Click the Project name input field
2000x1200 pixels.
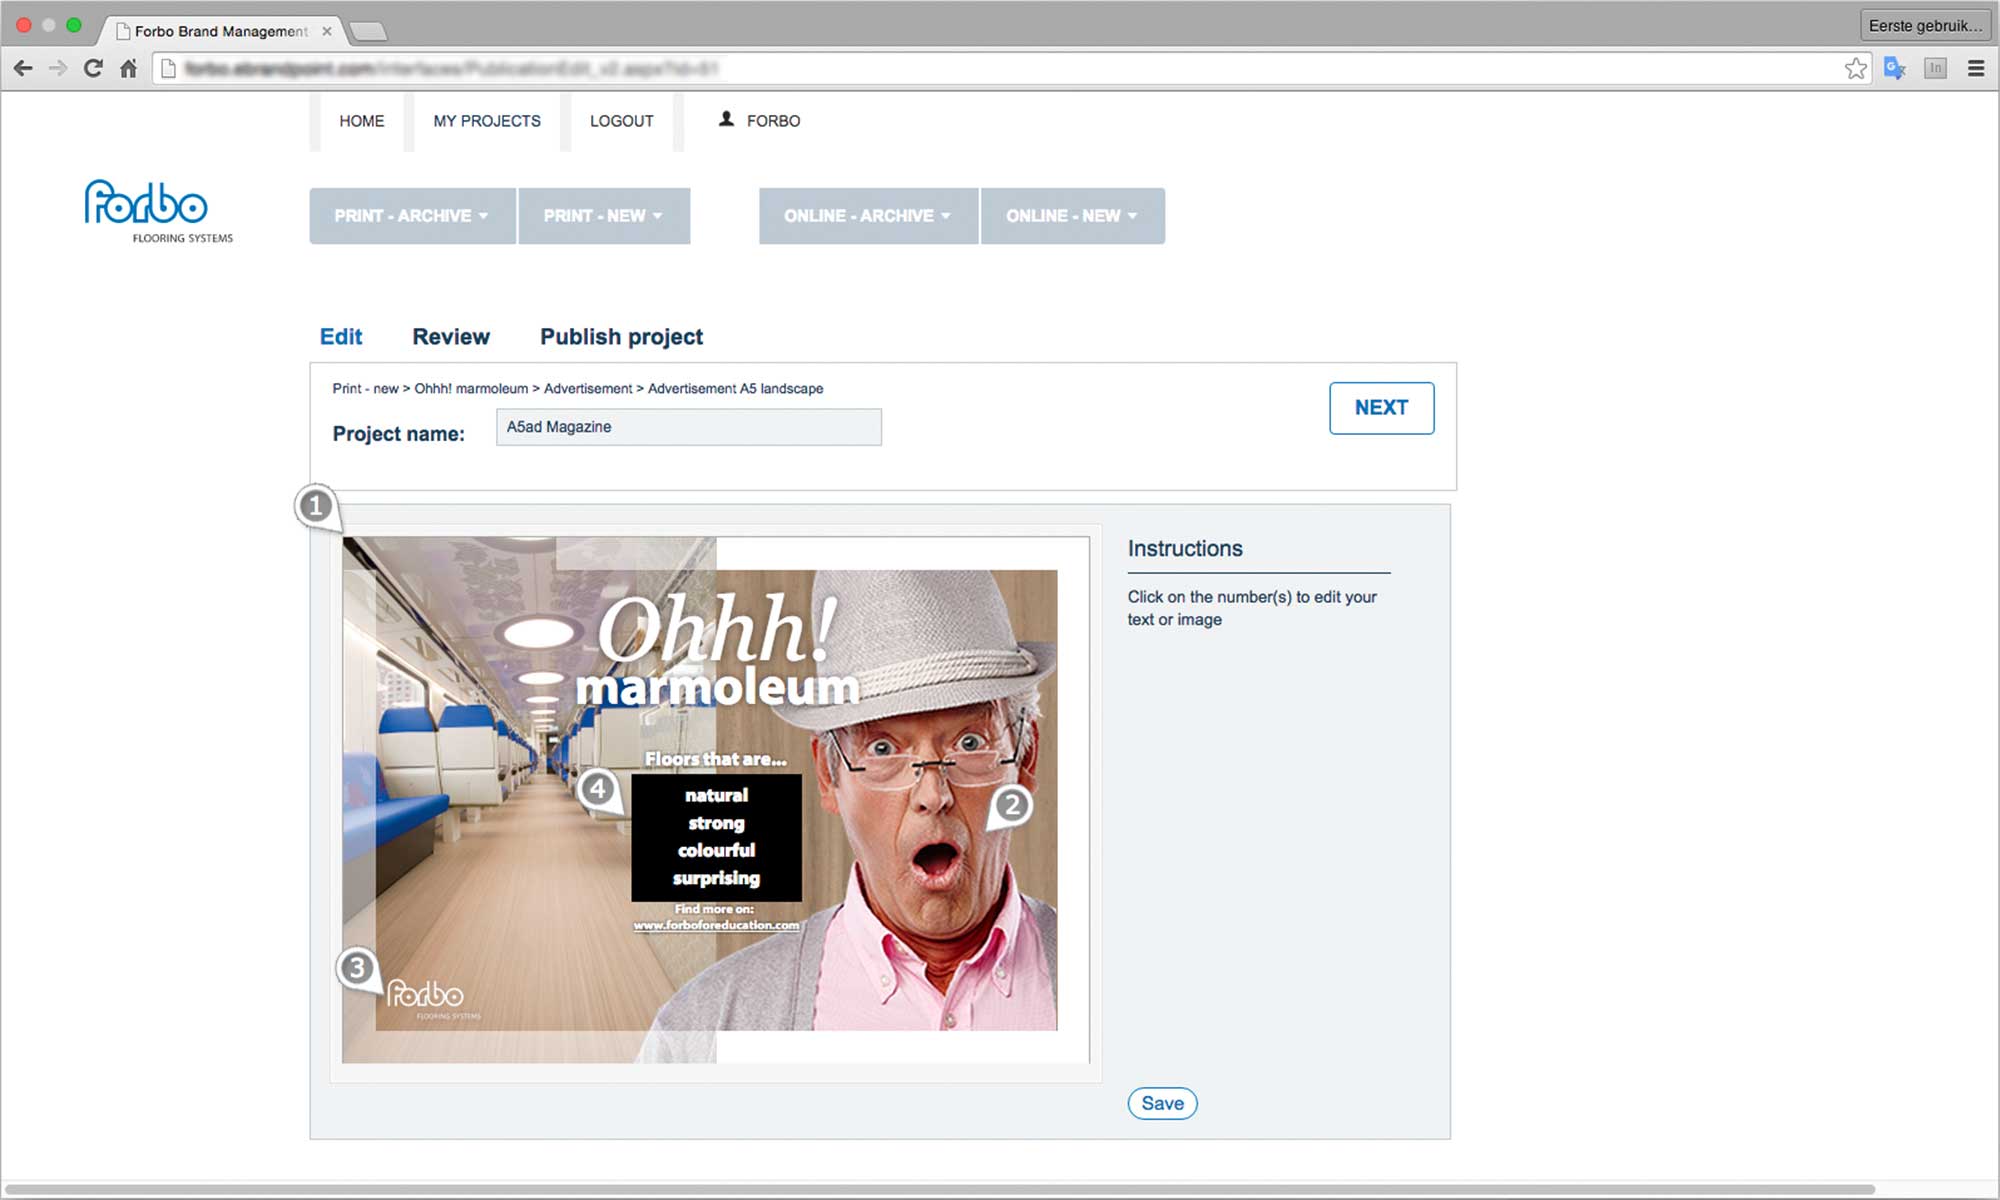click(688, 427)
